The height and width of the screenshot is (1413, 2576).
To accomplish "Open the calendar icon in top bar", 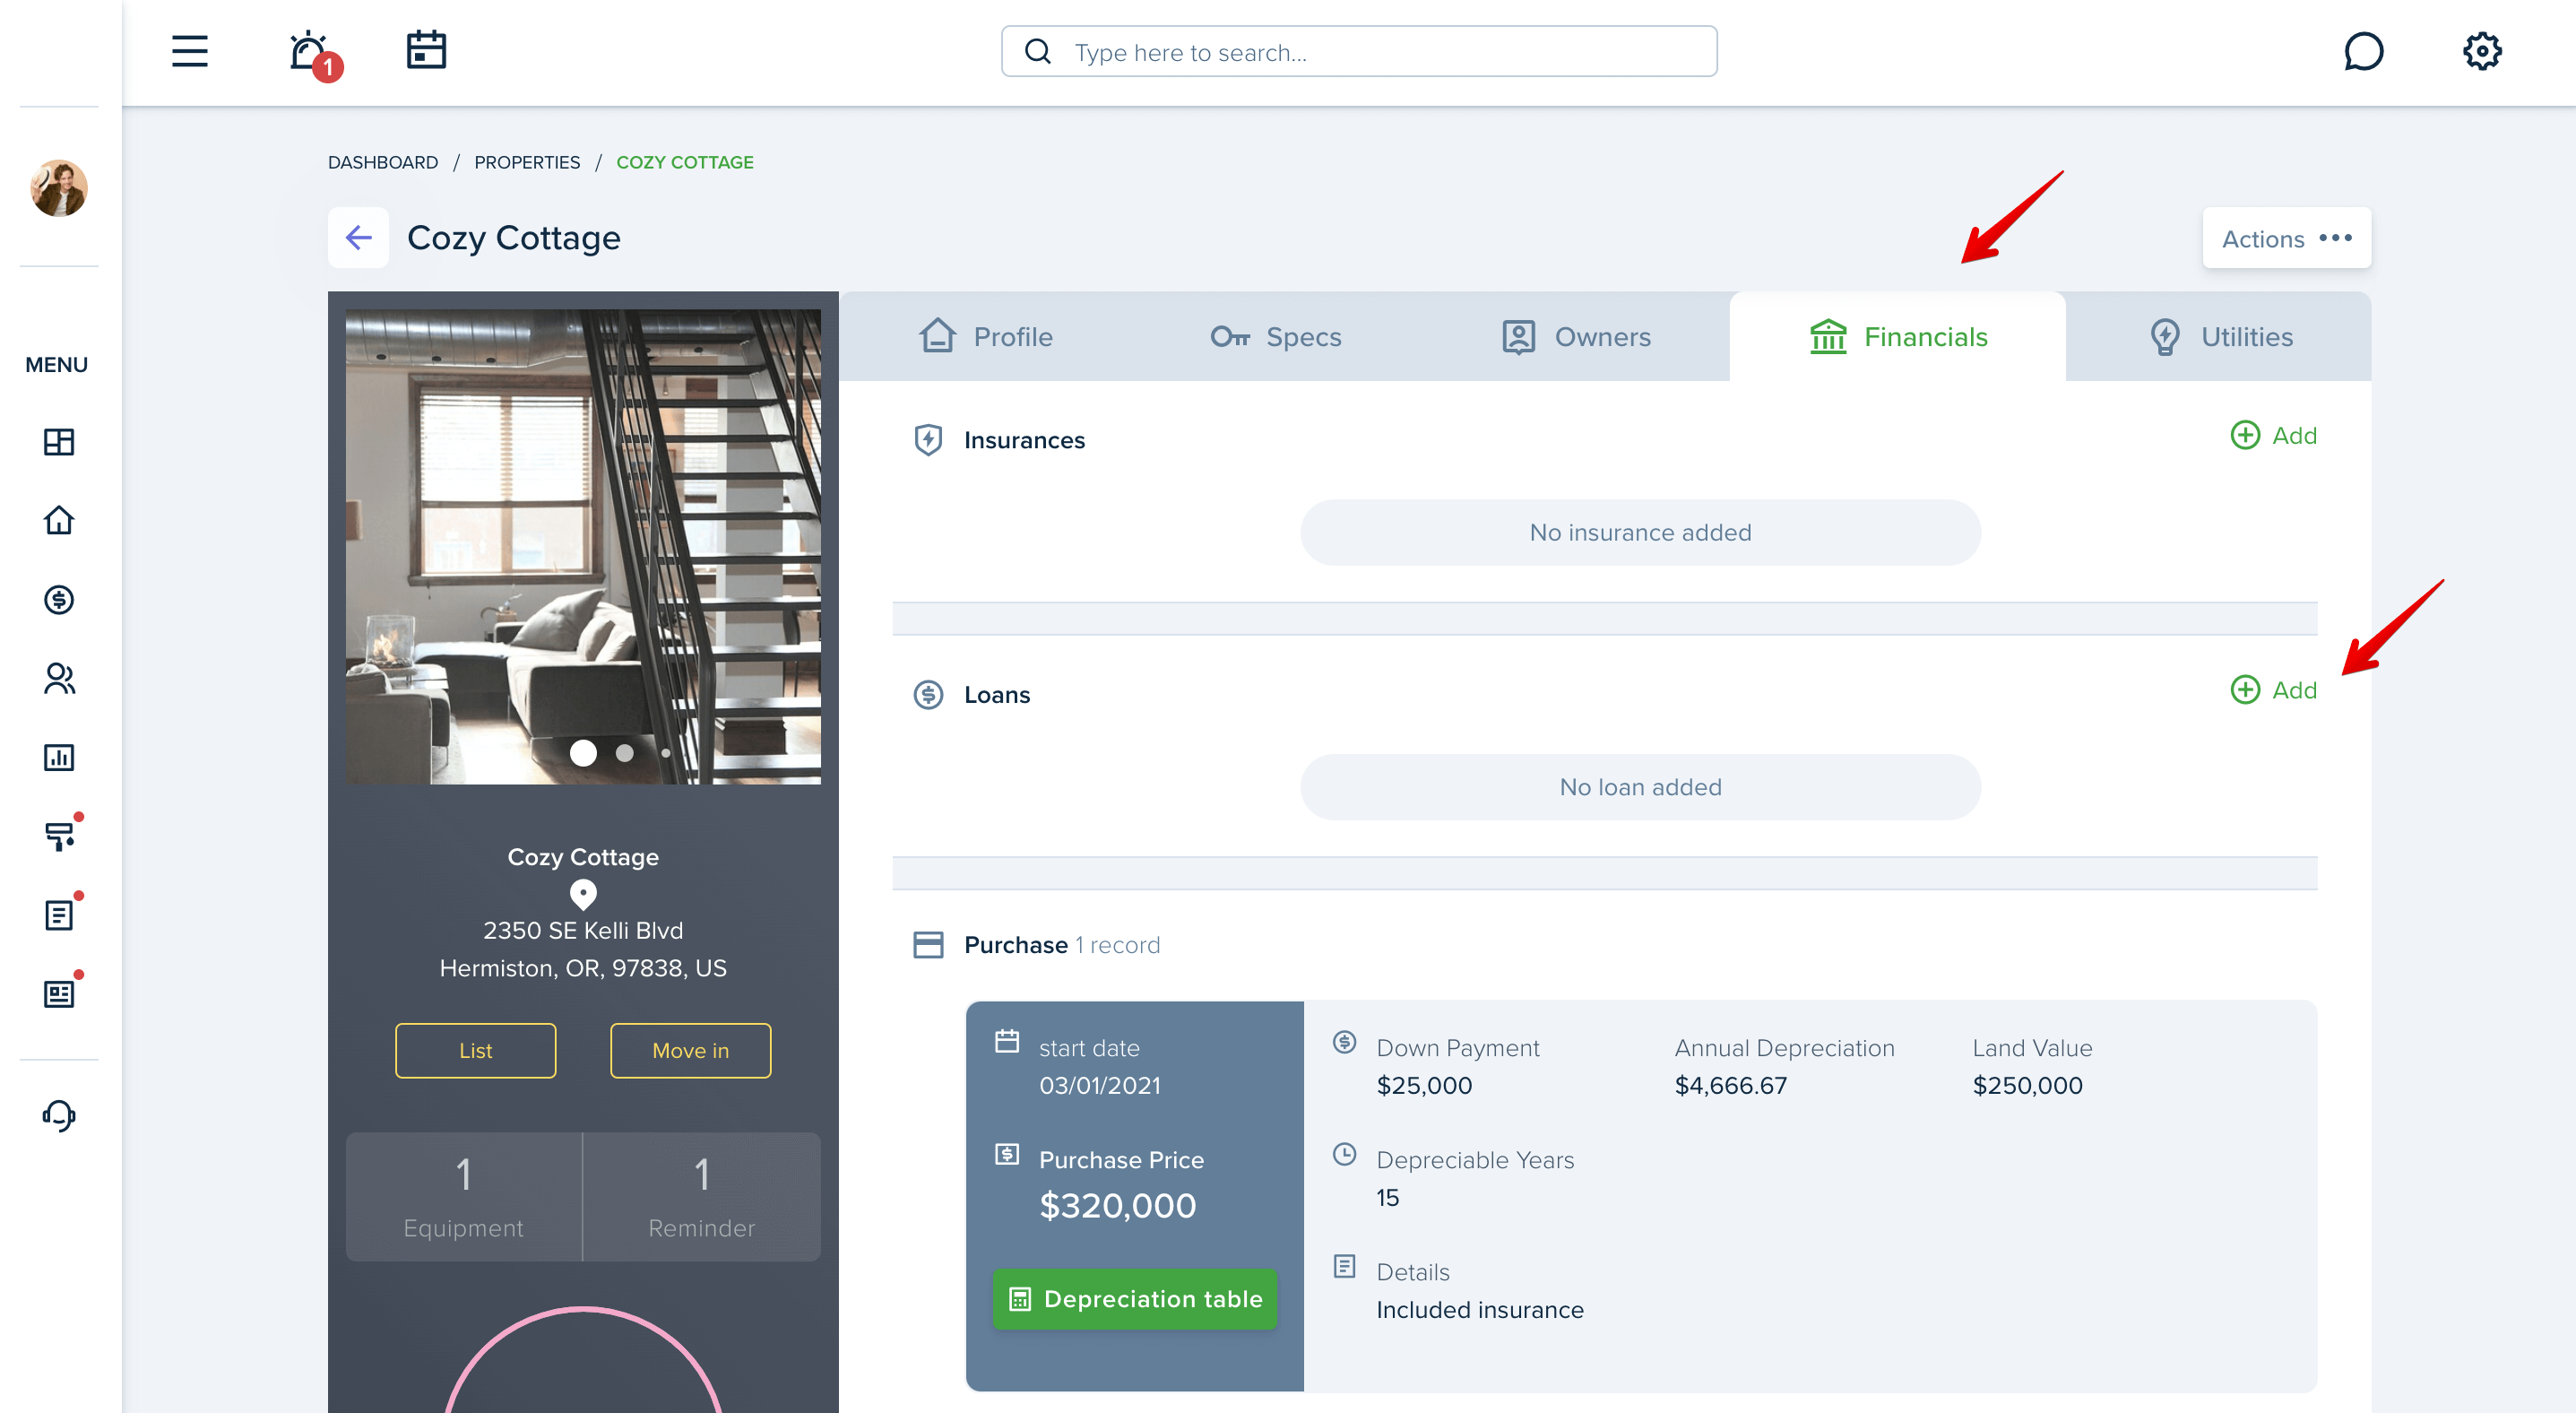I will point(426,50).
